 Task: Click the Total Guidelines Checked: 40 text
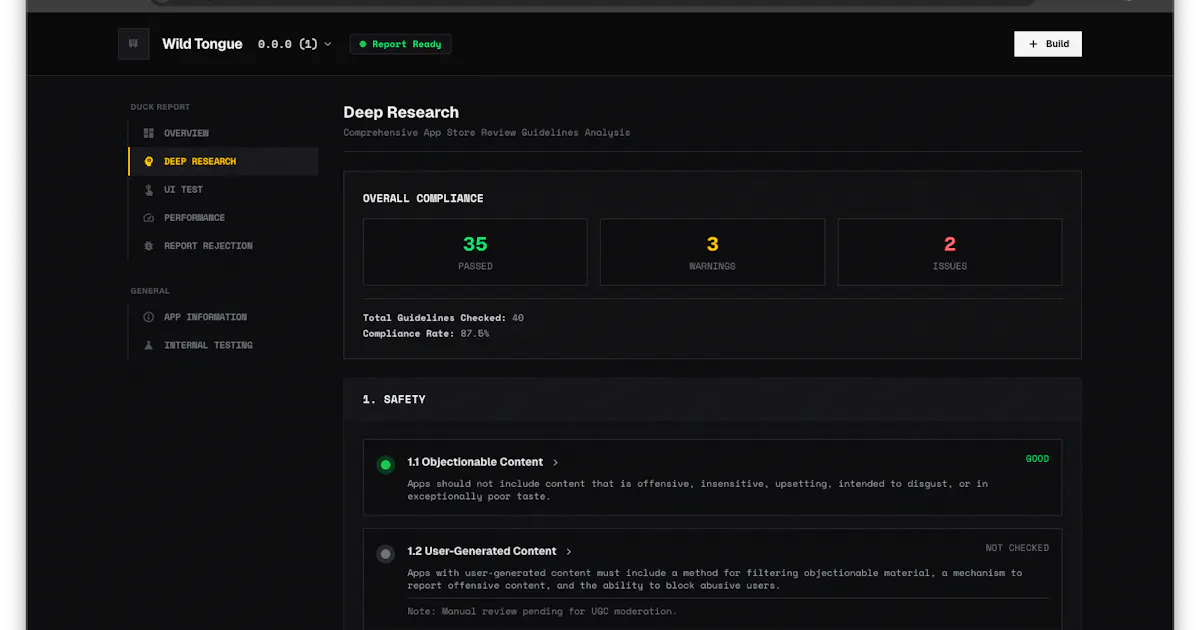pos(443,318)
